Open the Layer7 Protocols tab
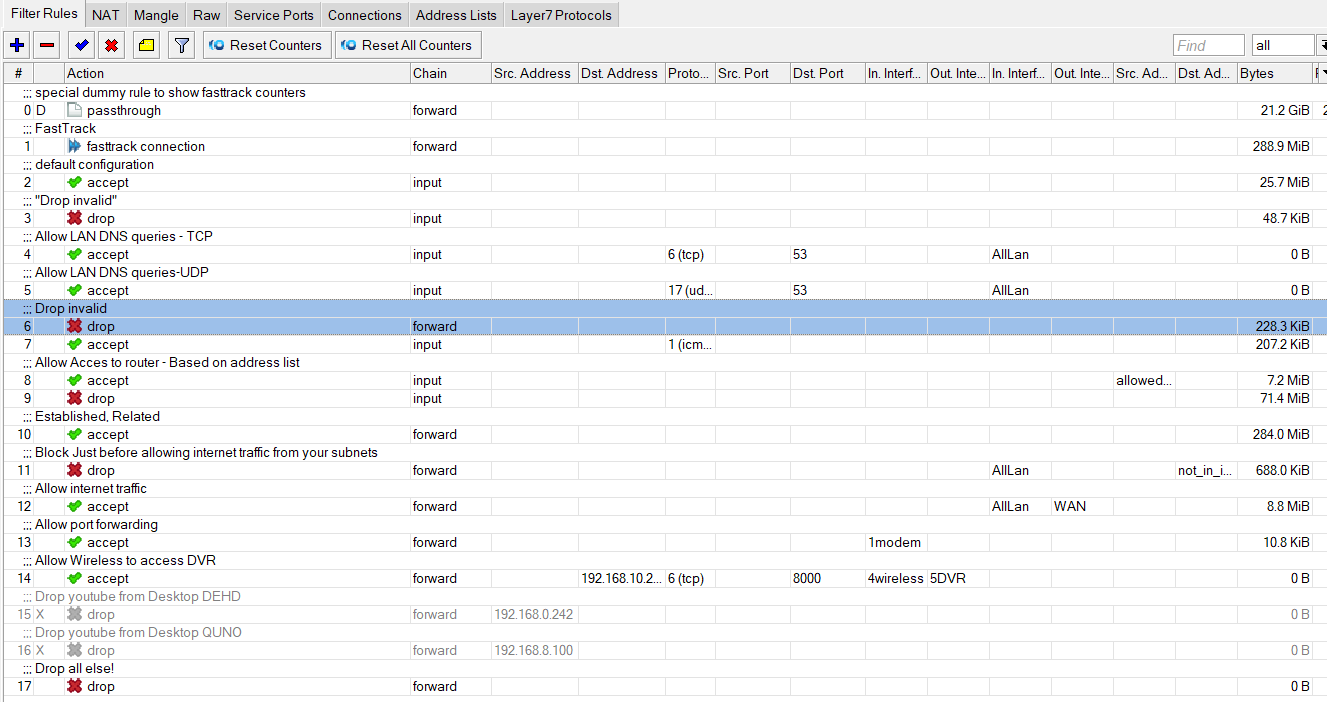The image size is (1327, 702). tap(561, 15)
